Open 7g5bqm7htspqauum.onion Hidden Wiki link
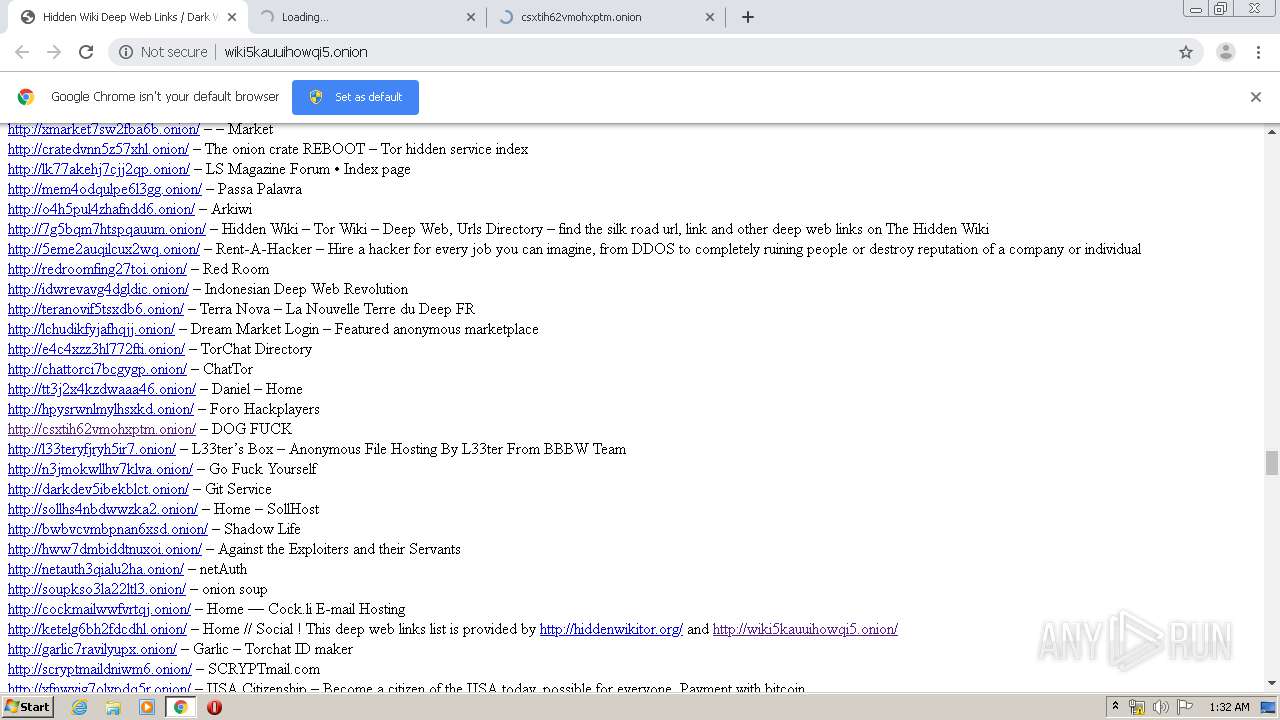 pos(107,229)
